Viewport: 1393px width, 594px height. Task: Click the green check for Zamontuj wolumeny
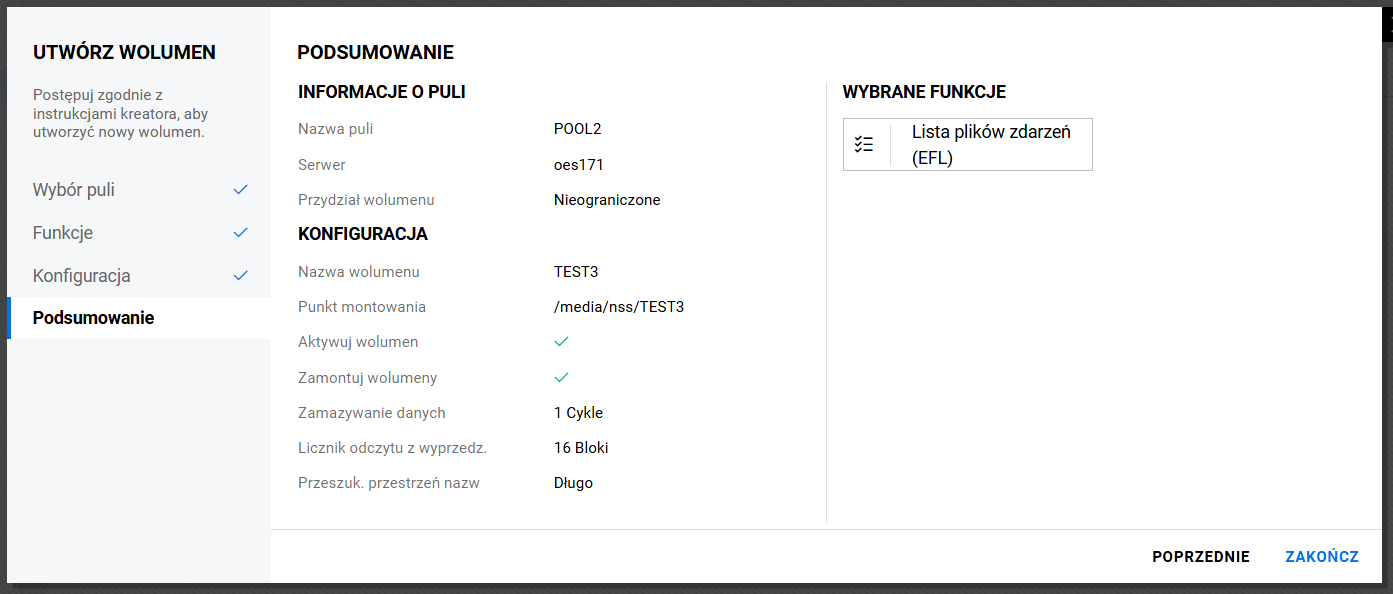(x=562, y=377)
